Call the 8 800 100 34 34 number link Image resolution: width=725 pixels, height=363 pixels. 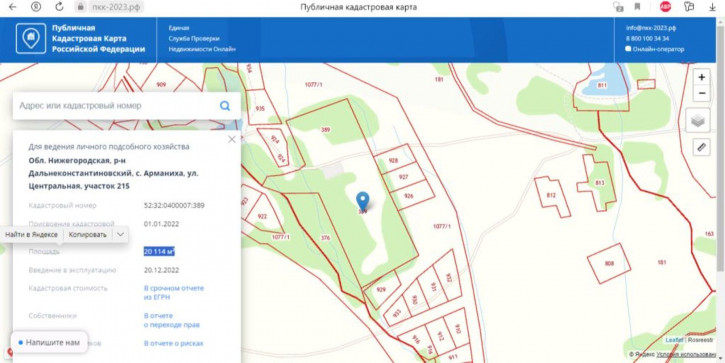click(x=647, y=39)
